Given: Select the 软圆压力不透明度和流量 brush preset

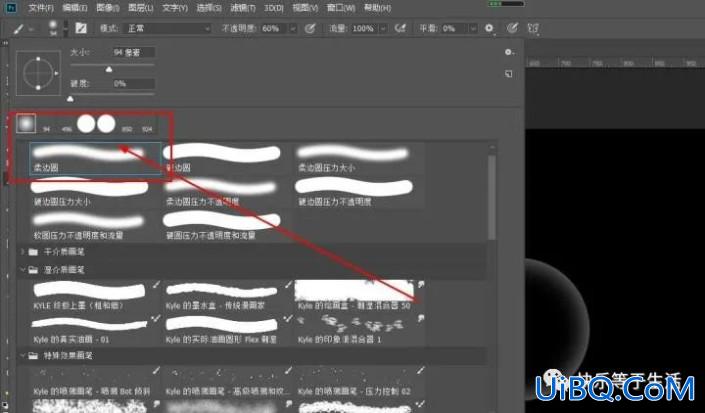Looking at the screenshot, I should 95,226.
